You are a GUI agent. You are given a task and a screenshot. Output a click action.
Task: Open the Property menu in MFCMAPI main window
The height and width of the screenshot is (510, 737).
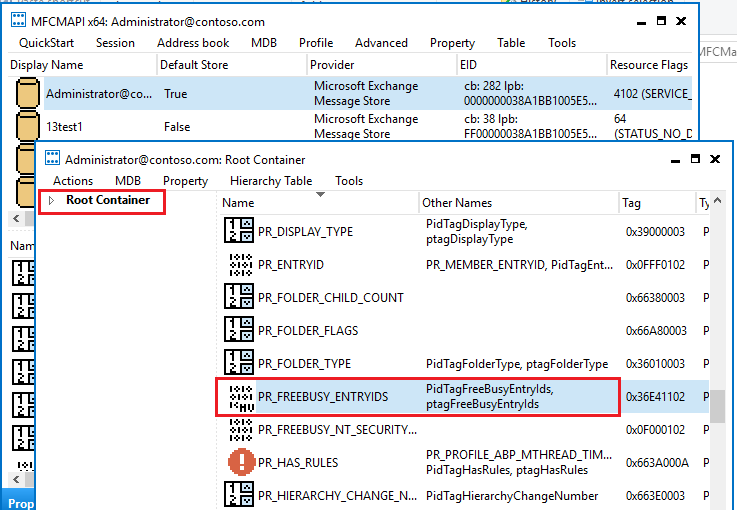pyautogui.click(x=452, y=43)
